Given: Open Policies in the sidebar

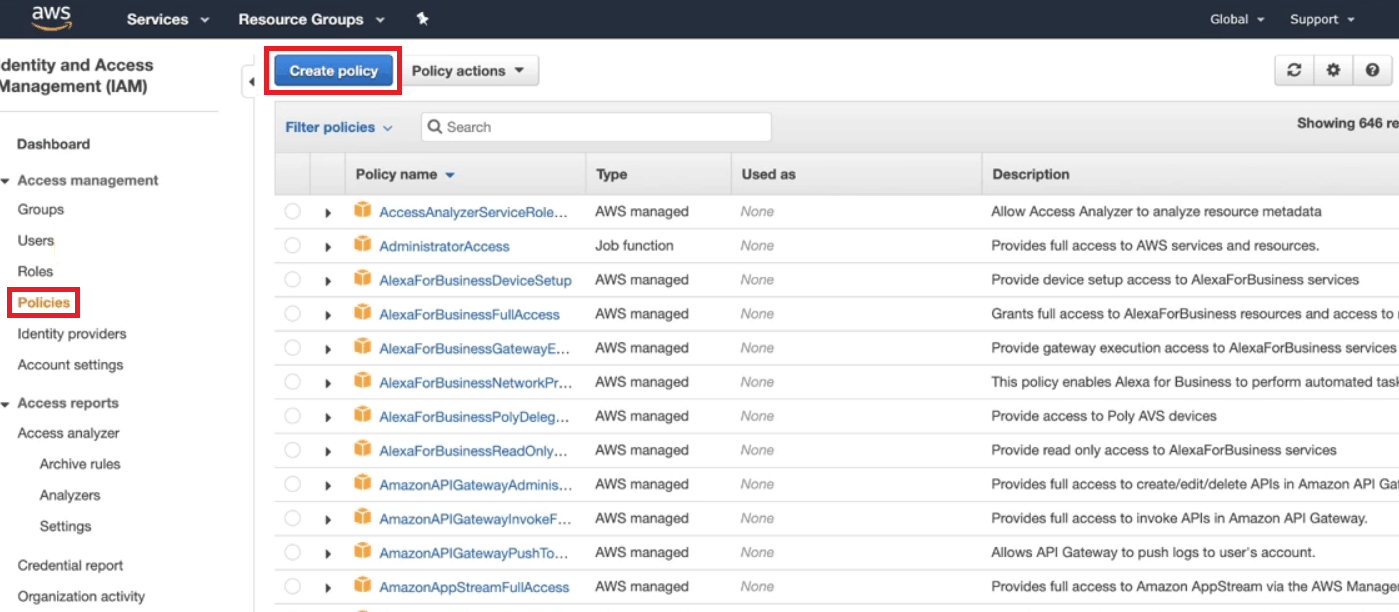Looking at the screenshot, I should pos(44,302).
